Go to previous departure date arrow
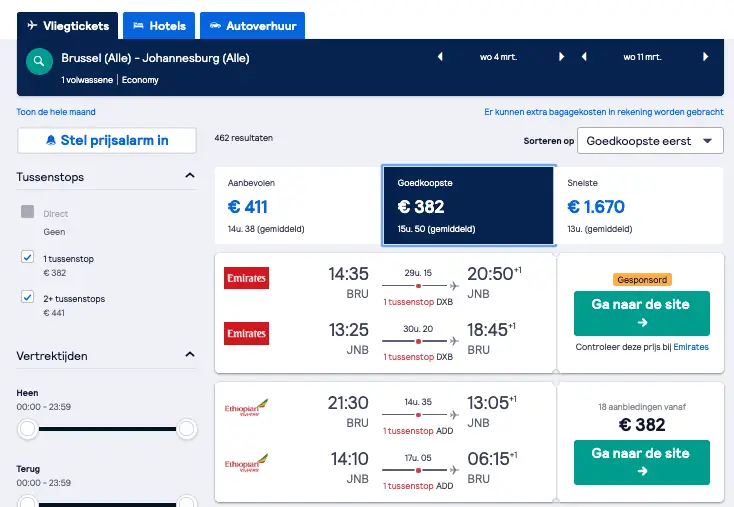Image resolution: width=734 pixels, height=507 pixels. tap(440, 57)
